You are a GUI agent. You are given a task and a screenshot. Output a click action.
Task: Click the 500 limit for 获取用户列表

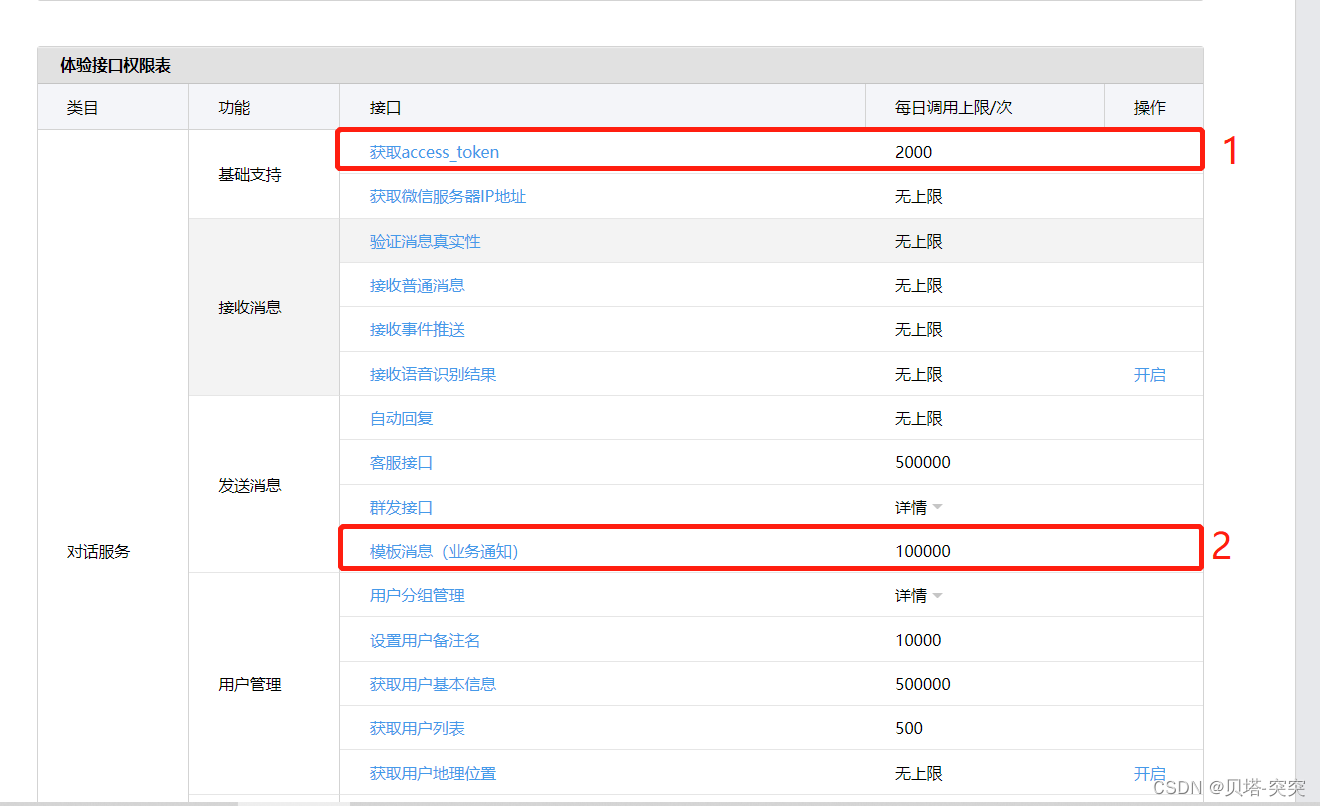909,728
